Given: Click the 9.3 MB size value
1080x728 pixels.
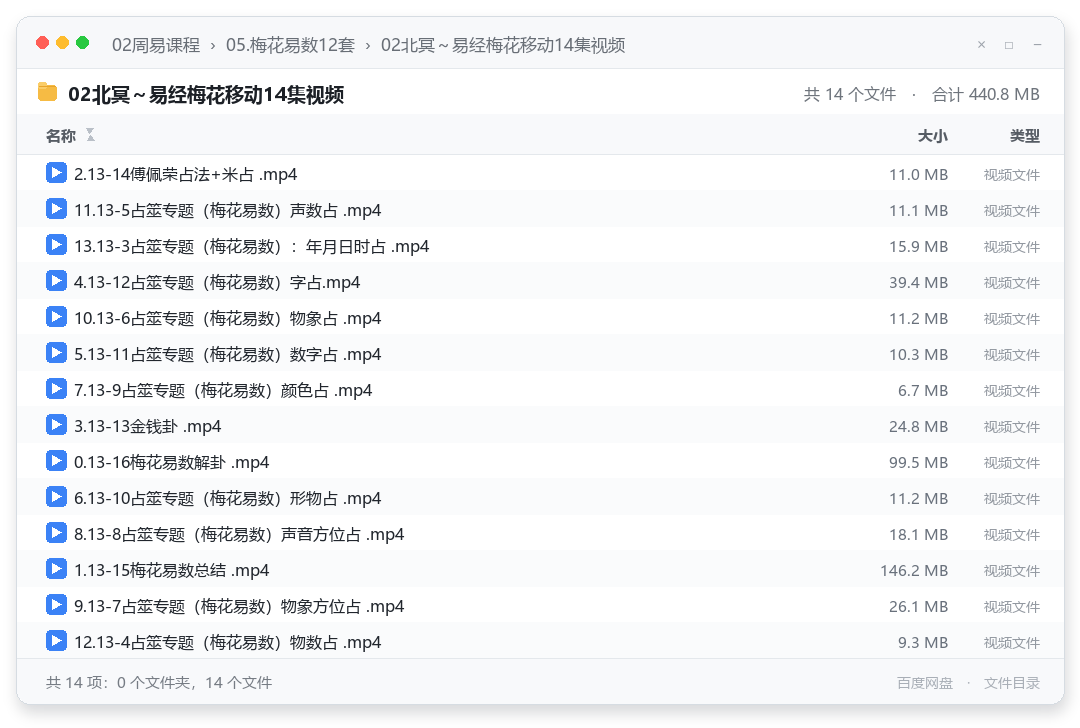Looking at the screenshot, I should [923, 642].
